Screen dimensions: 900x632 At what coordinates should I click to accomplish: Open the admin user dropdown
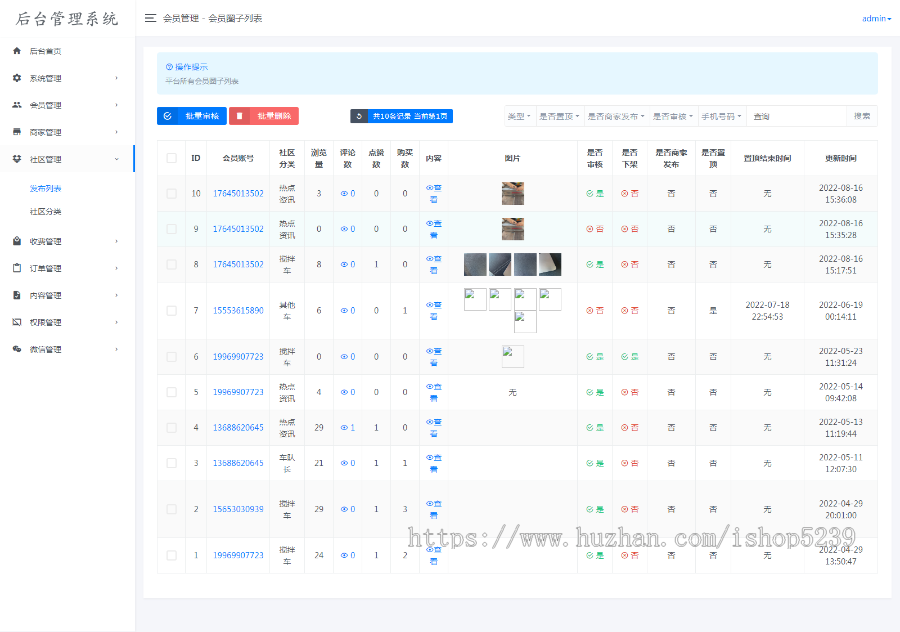(876, 18)
